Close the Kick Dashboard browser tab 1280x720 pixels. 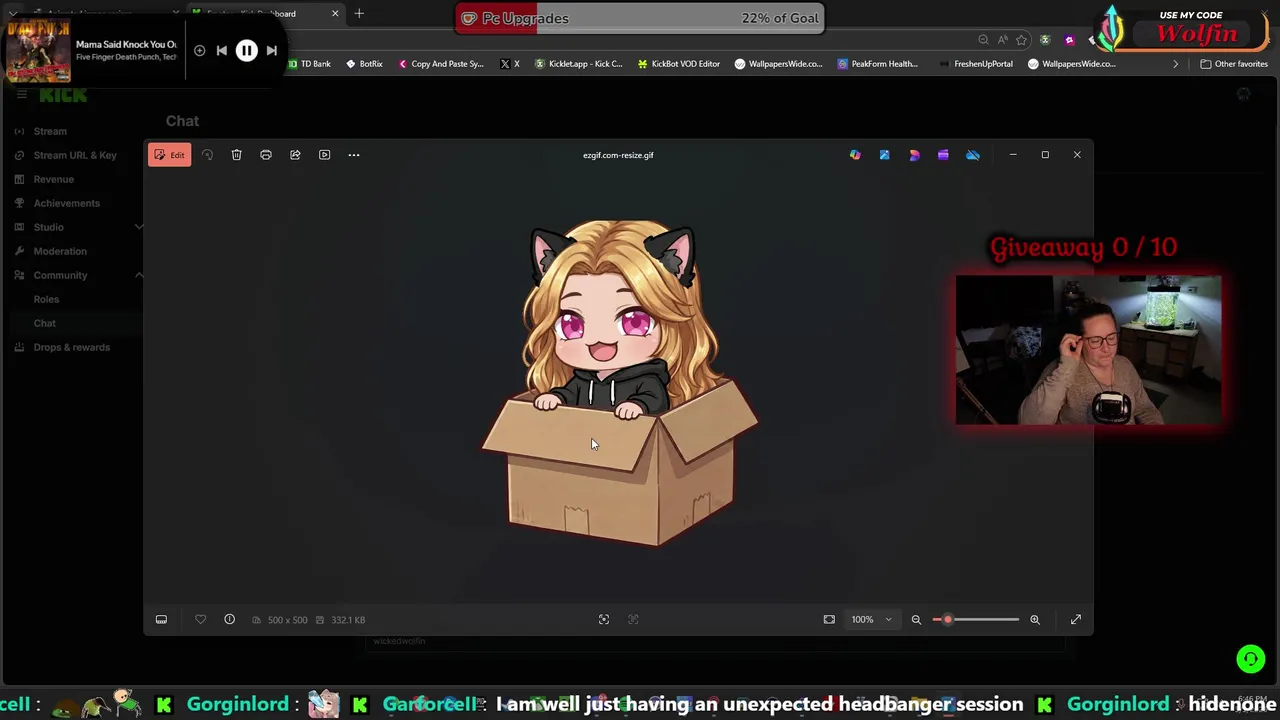[x=335, y=13]
